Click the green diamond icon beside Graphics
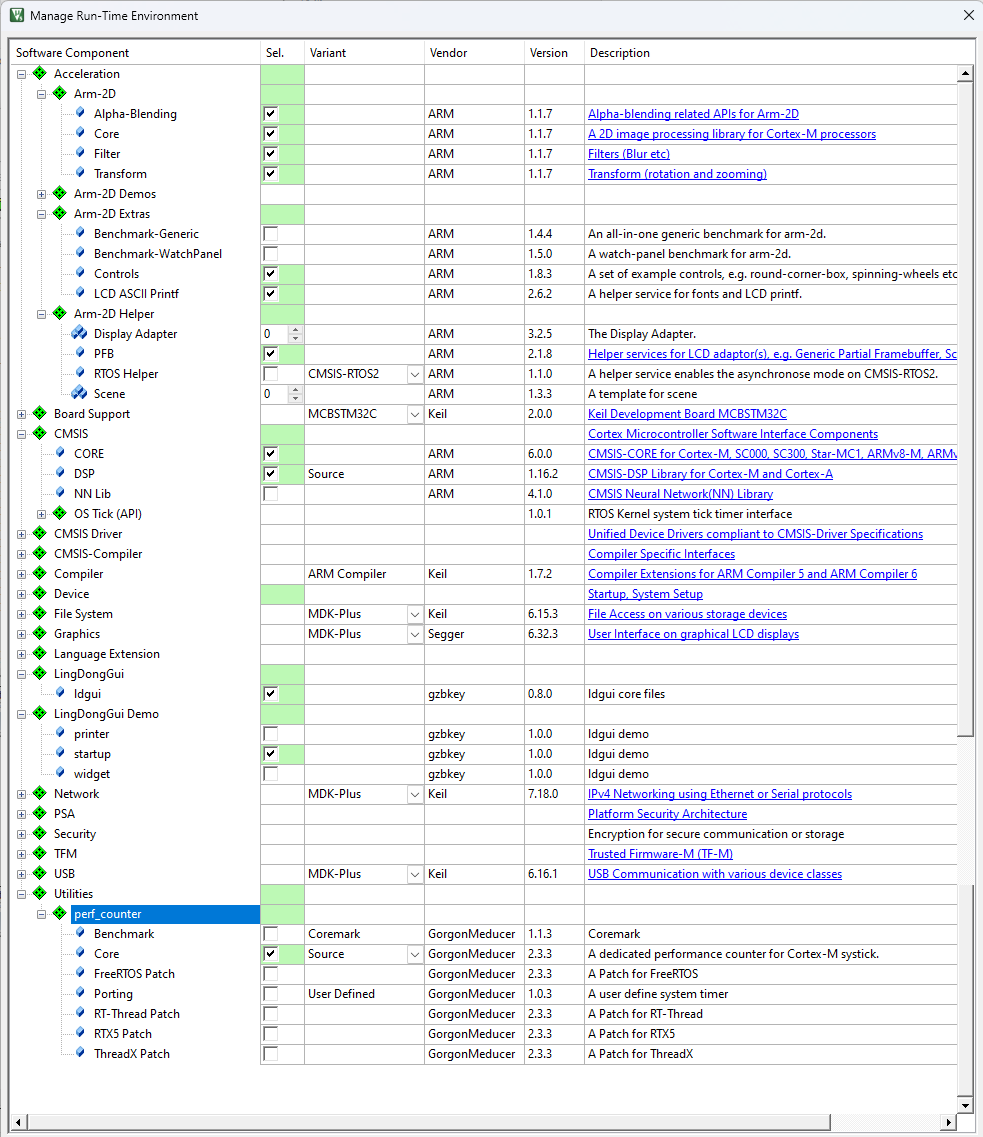This screenshot has height=1137, width=983. point(40,633)
